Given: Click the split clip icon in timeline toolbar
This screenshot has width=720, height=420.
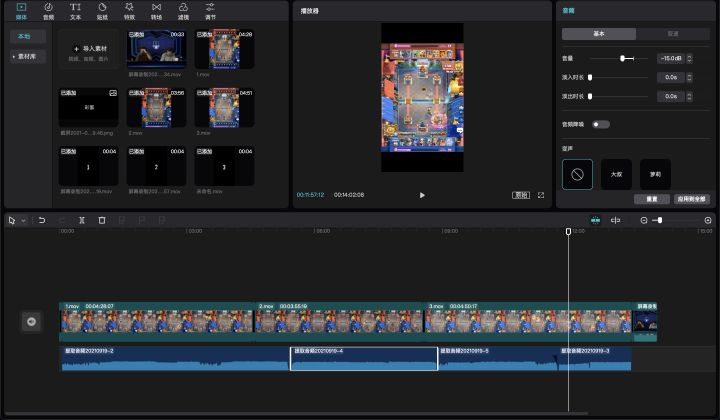Looking at the screenshot, I should tap(82, 220).
